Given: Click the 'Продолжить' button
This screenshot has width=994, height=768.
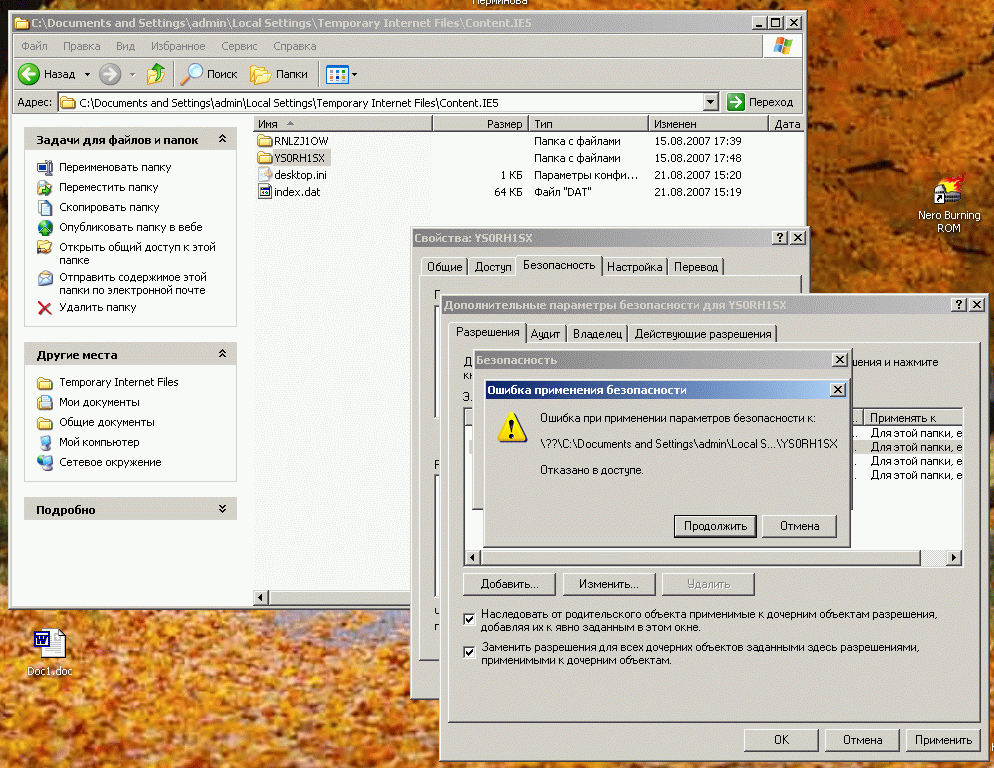Looking at the screenshot, I should pyautogui.click(x=715, y=526).
